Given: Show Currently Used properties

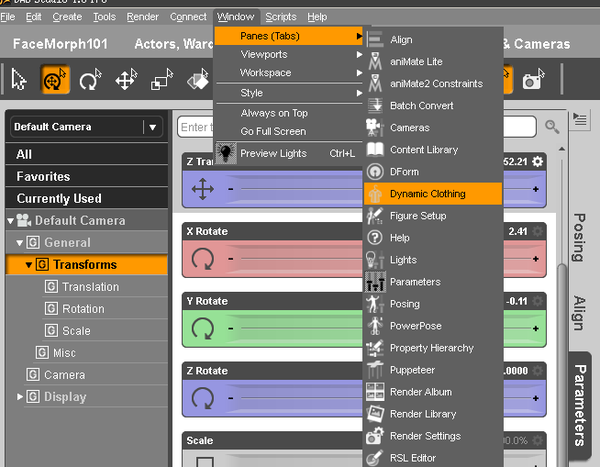Looking at the screenshot, I should coord(87,198).
